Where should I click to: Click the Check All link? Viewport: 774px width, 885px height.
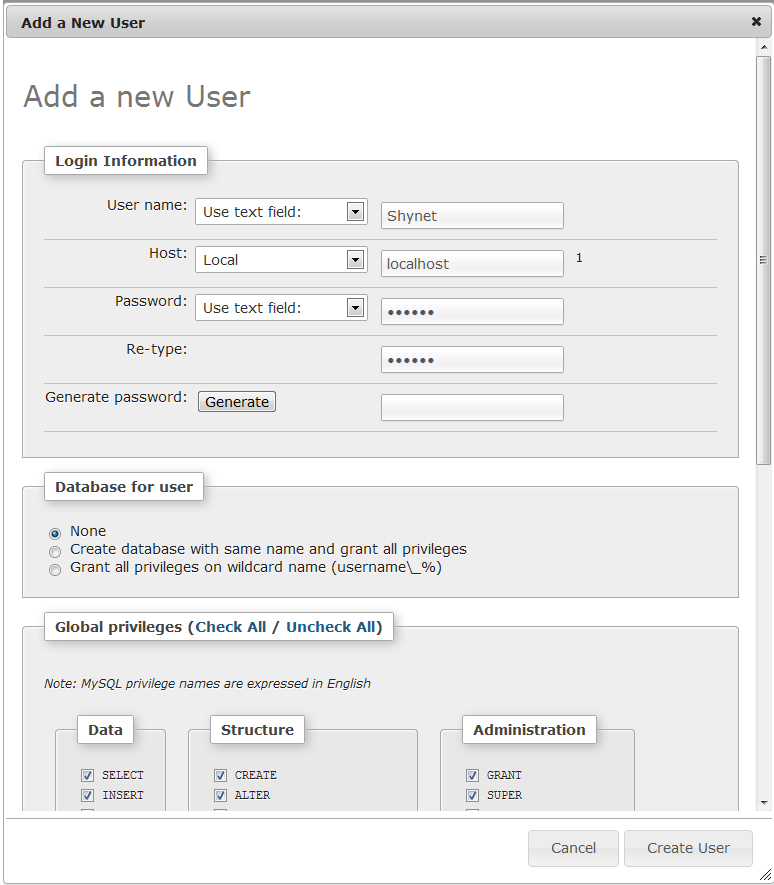231,627
